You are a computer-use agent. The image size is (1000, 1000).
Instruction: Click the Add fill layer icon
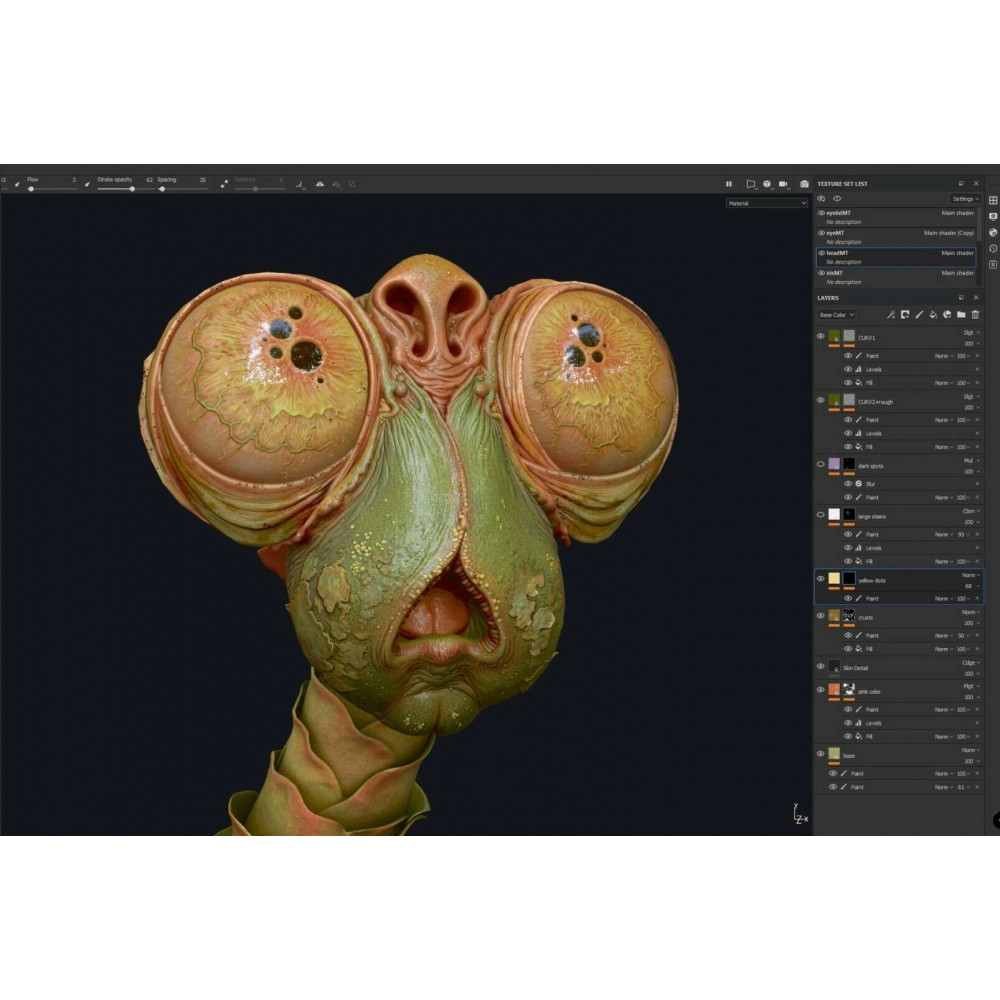coord(933,314)
